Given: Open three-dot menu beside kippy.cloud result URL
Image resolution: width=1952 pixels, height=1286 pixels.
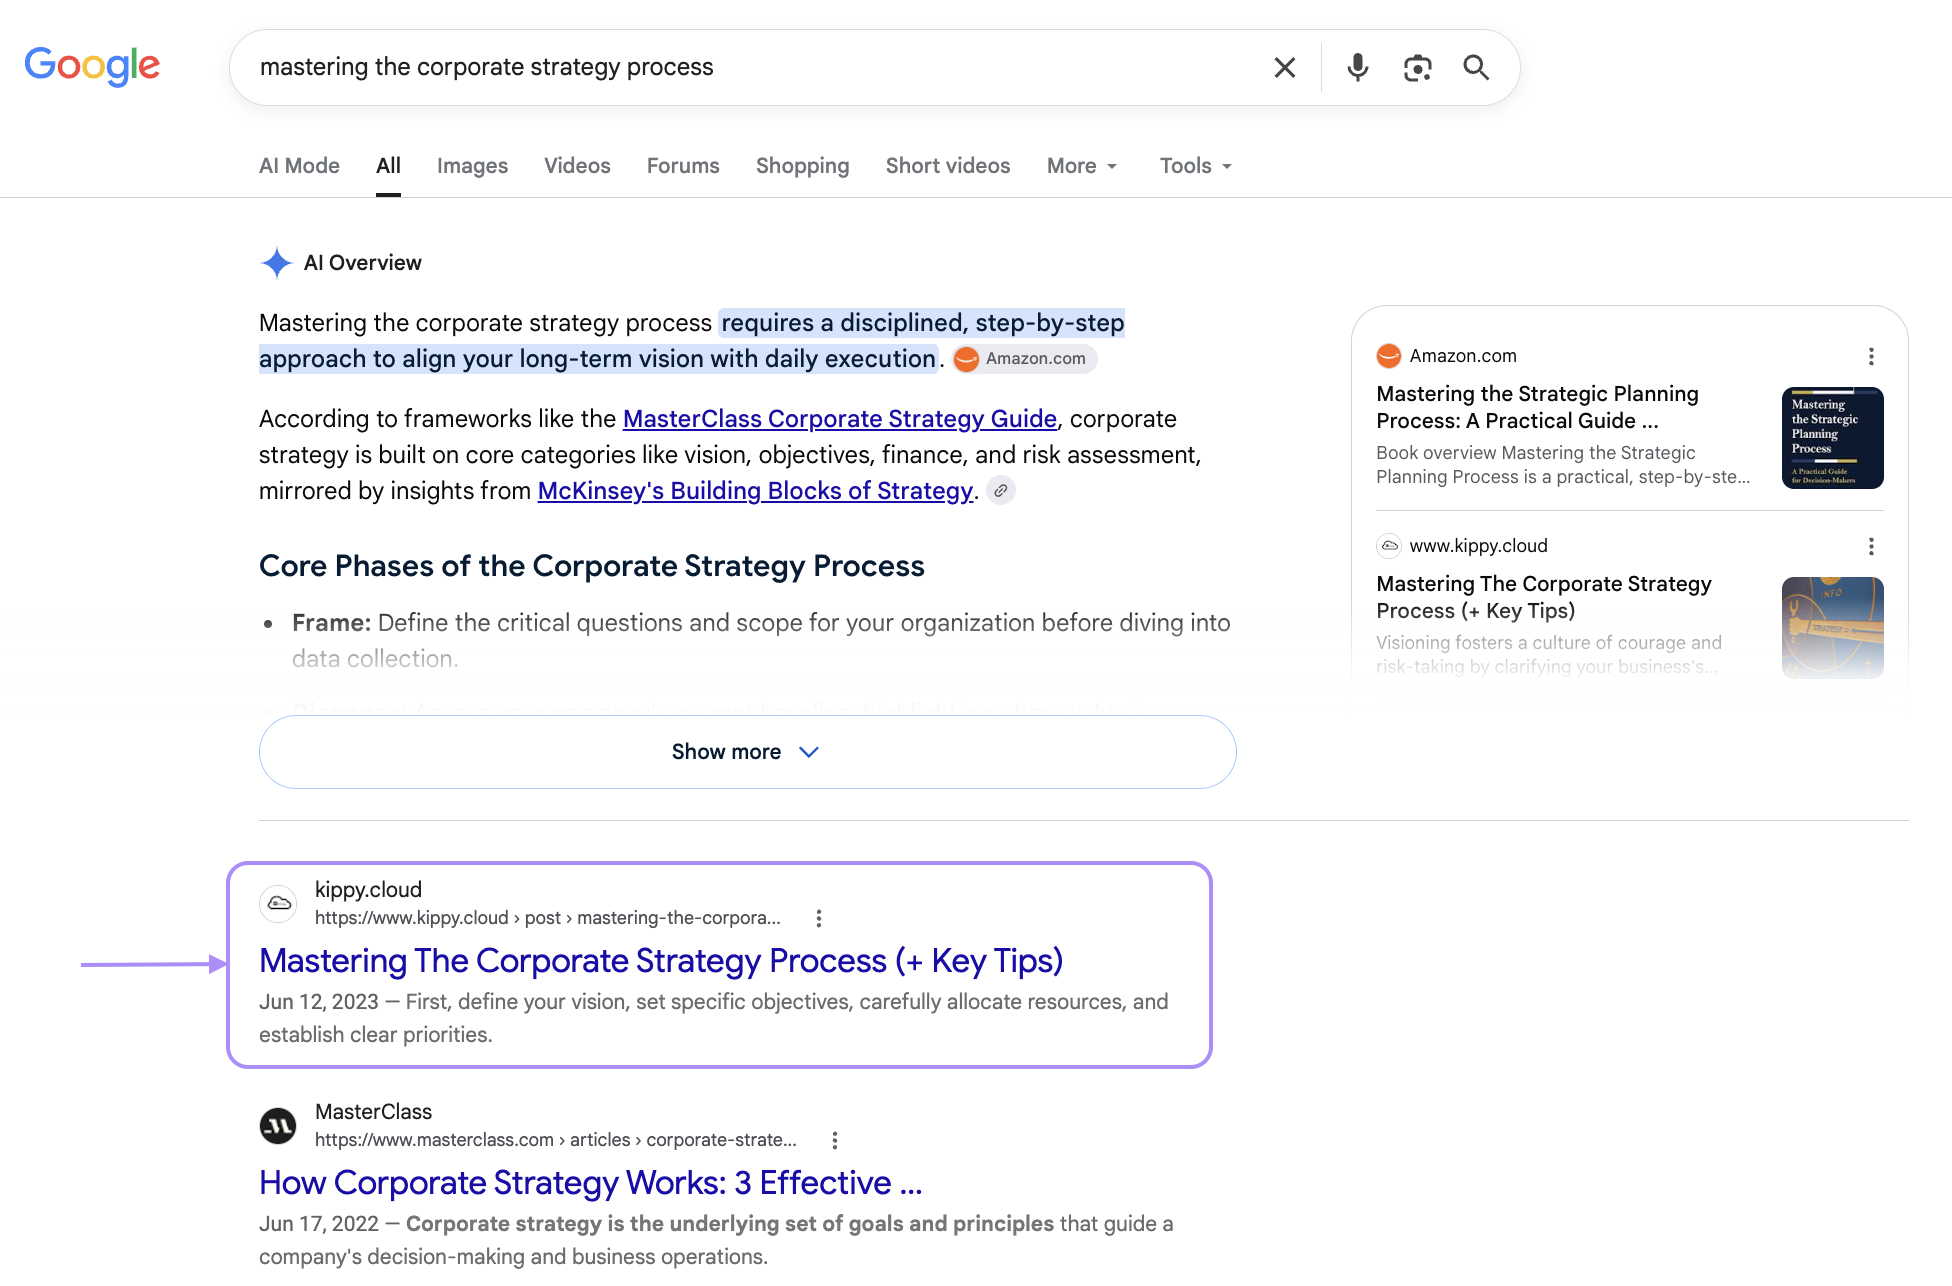Looking at the screenshot, I should [x=819, y=918].
